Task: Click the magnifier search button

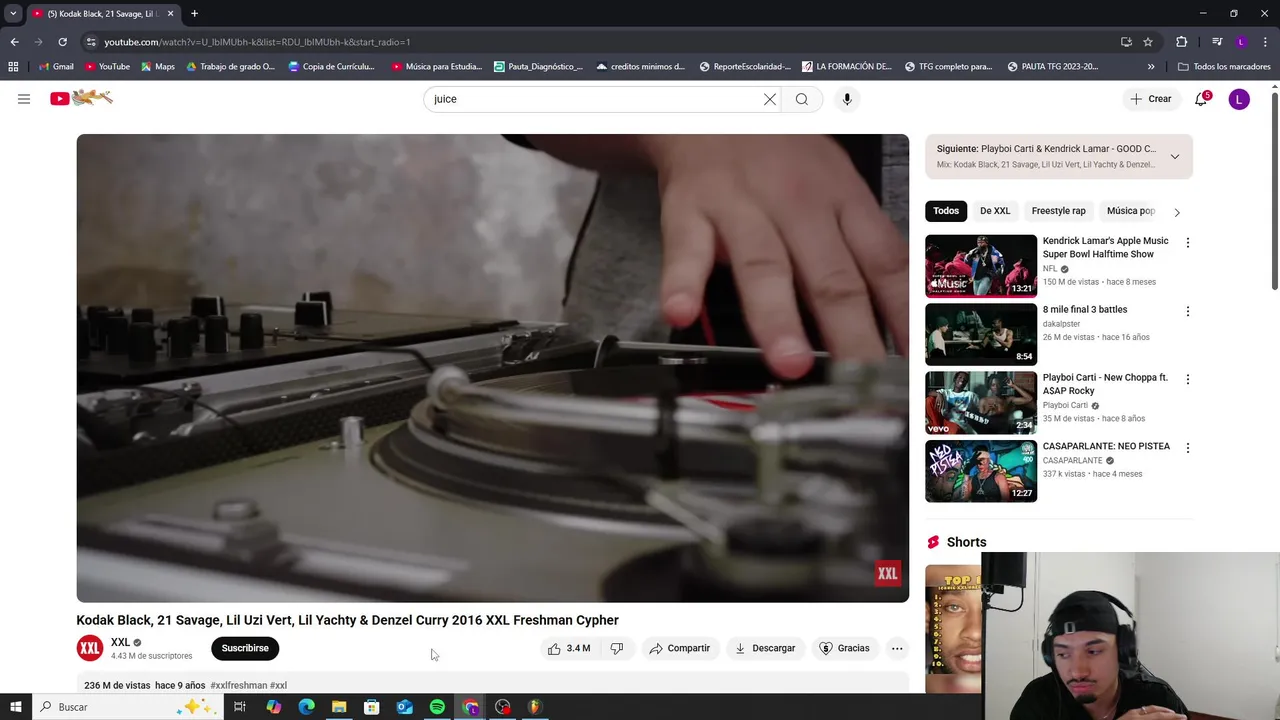Action: [x=802, y=99]
